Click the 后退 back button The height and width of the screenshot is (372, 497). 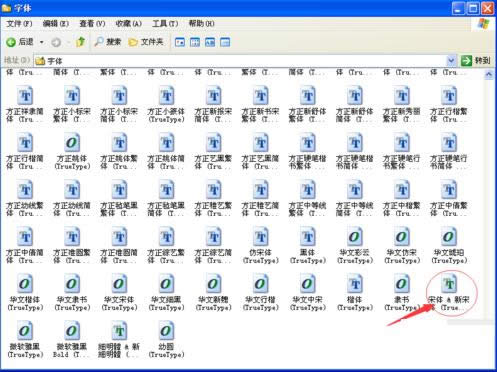point(20,42)
